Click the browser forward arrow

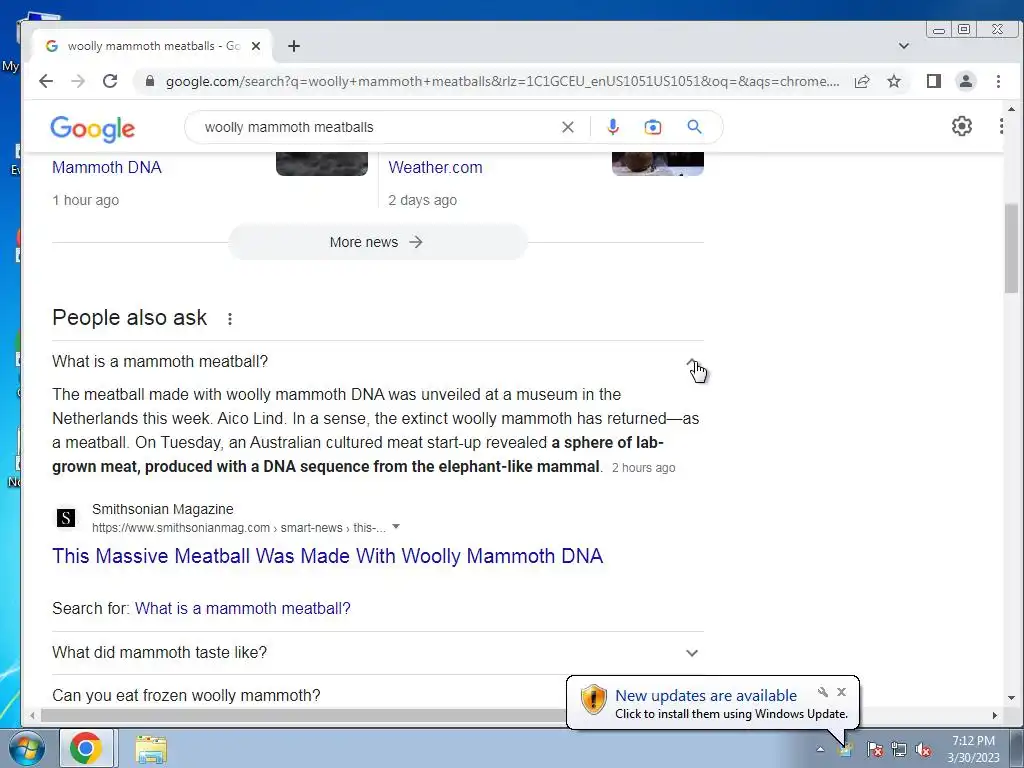pyautogui.click(x=78, y=81)
